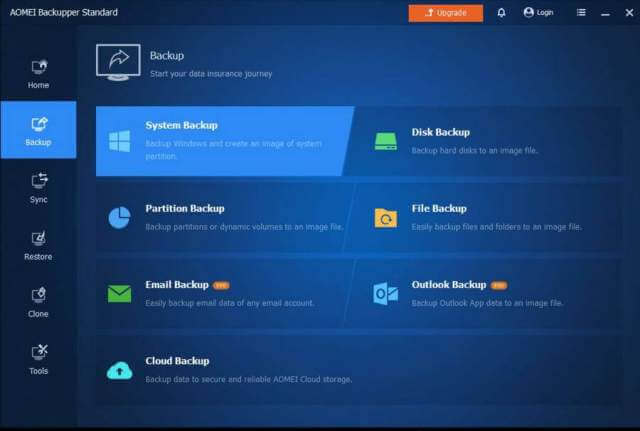Open the Backup sidebar tab
Screen dimensions: 640x431
coord(38,130)
